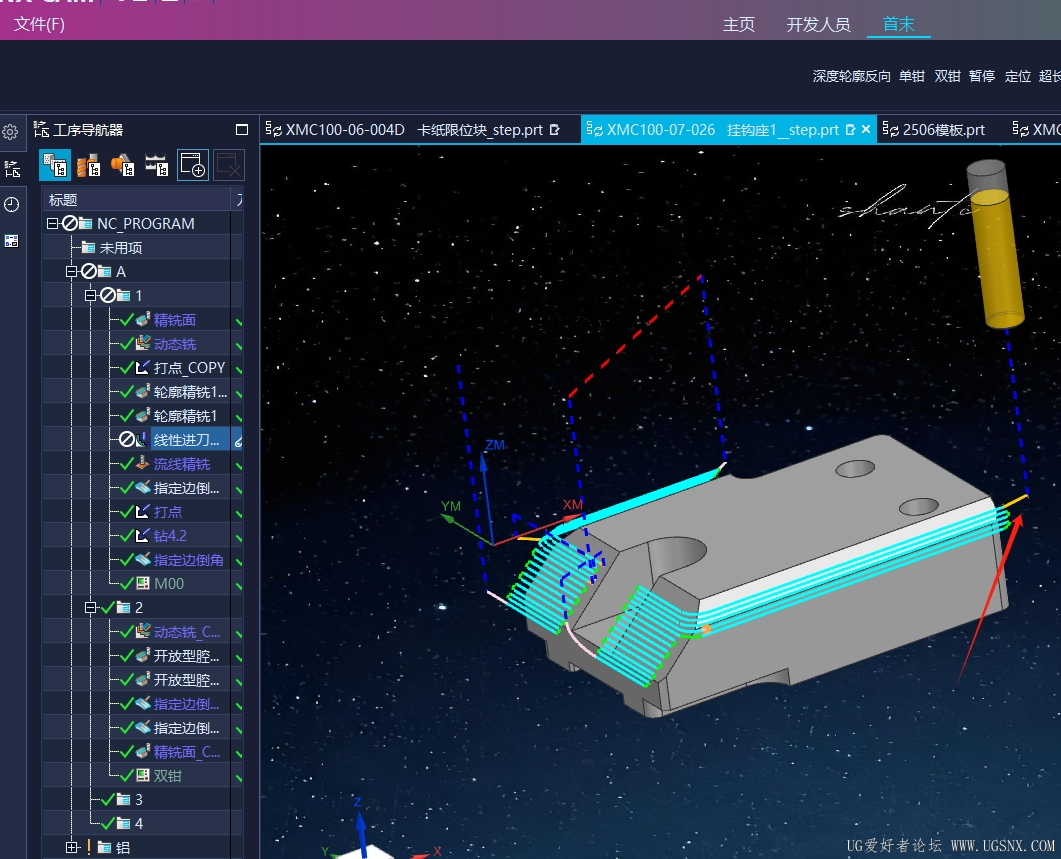Click the 未用项 folder icon
This screenshot has width=1061, height=859.
88,248
